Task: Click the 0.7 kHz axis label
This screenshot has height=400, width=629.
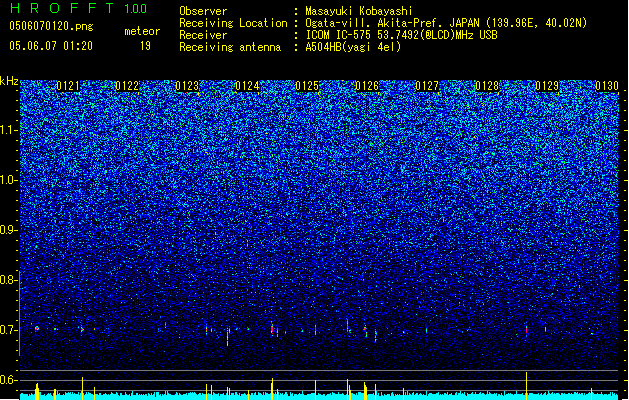Action: pos(8,330)
